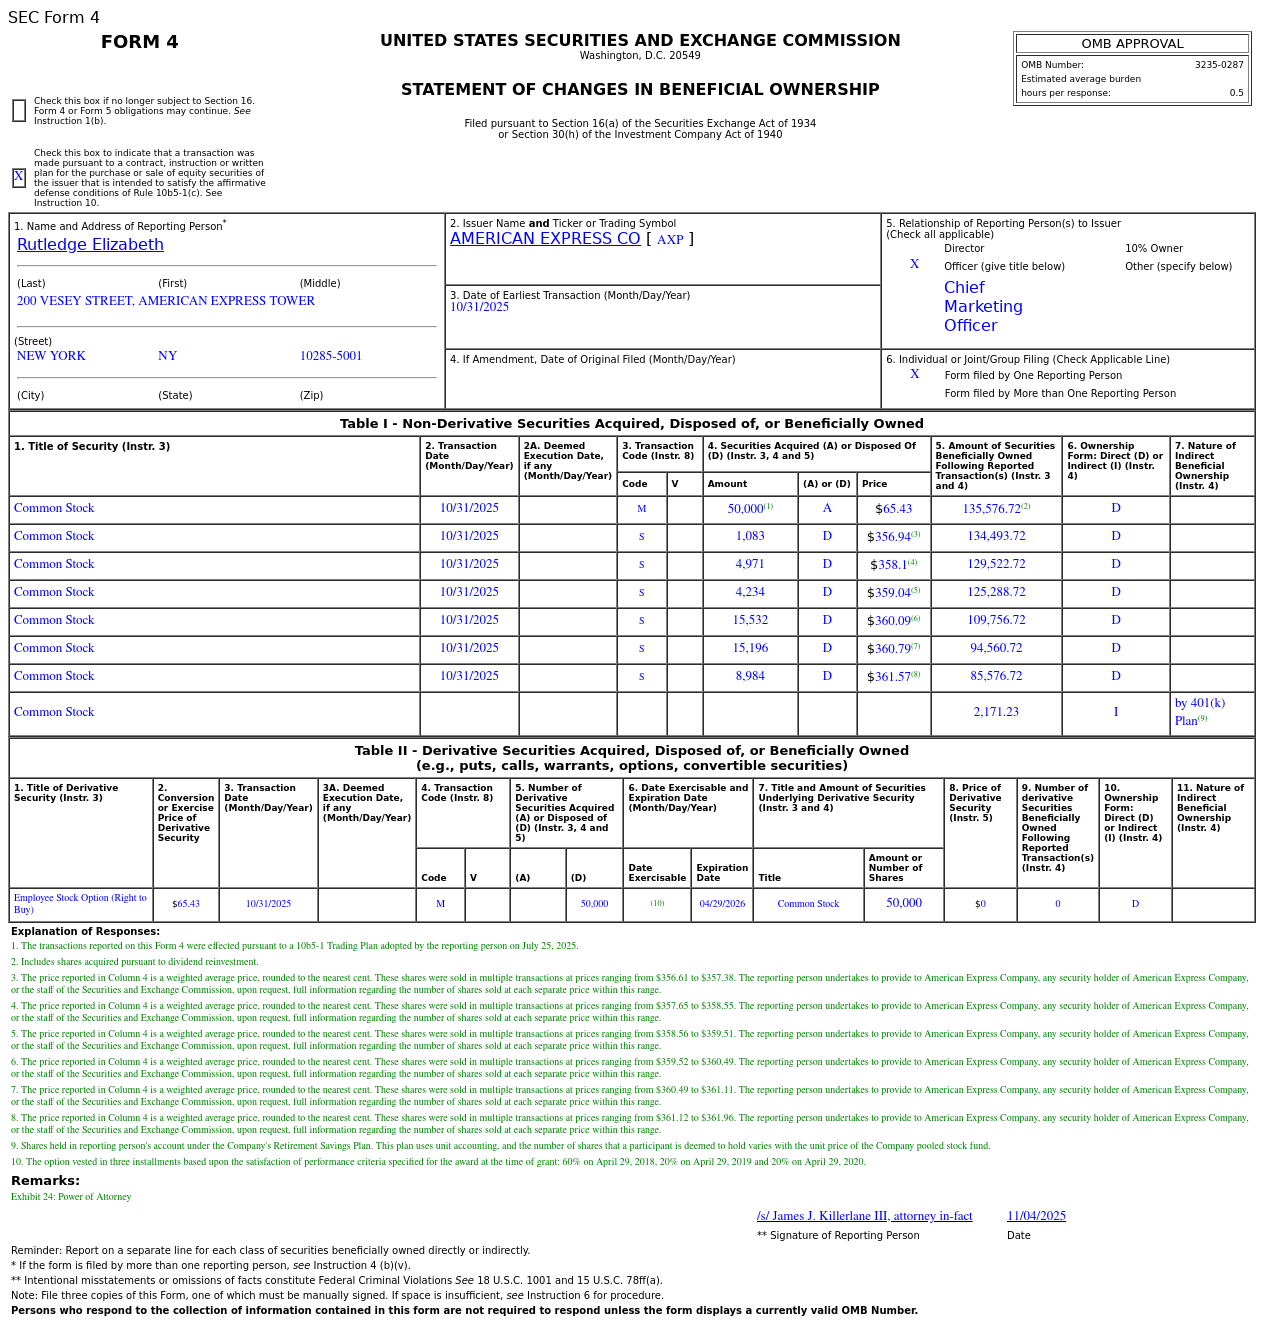Viewport: 1264px width, 1340px height.
Task: Click the 'by 401(k) Plan' ownership note
Action: 1199,711
